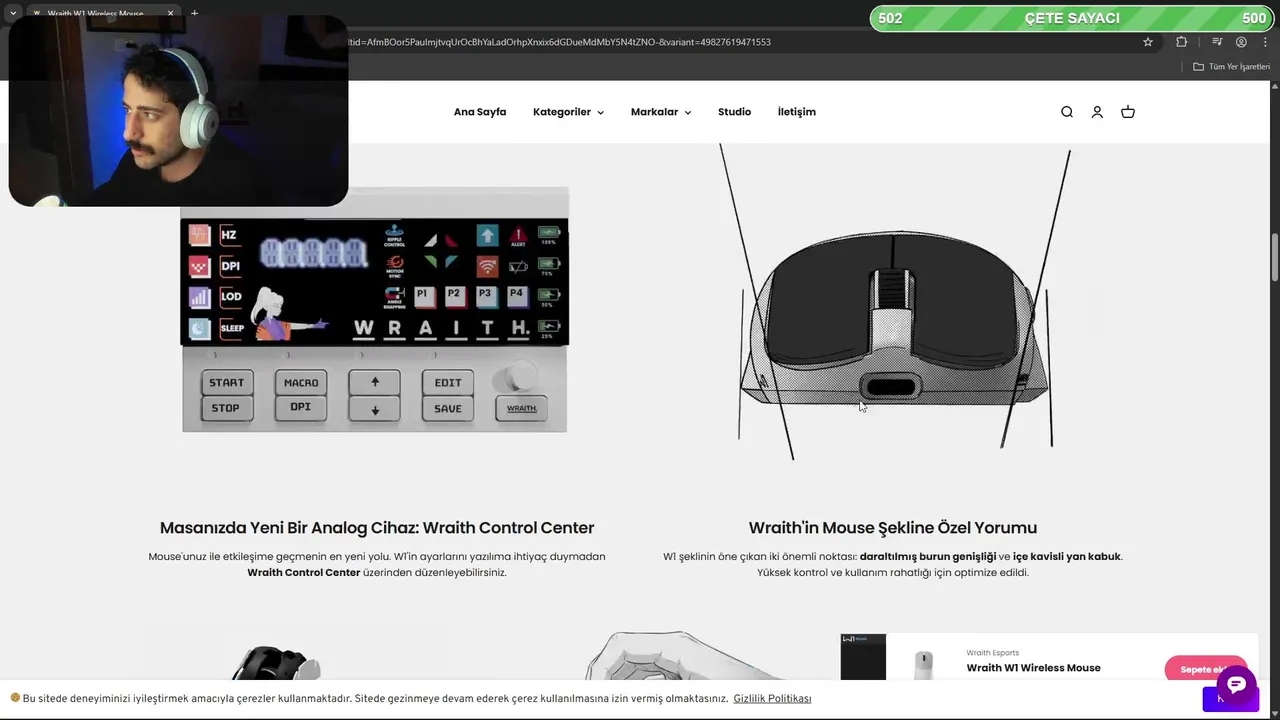Open the Tüm Yer İşaretleri bookmarks folder

1231,67
